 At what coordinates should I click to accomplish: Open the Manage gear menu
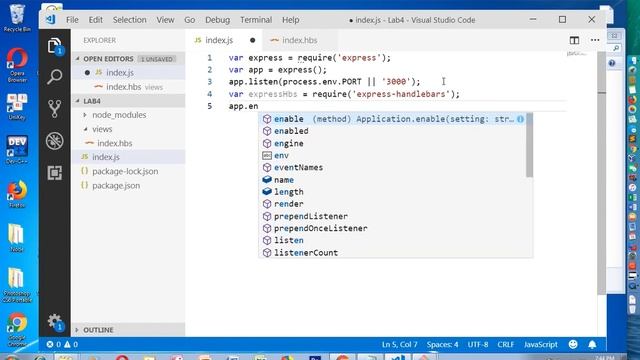click(x=54, y=322)
